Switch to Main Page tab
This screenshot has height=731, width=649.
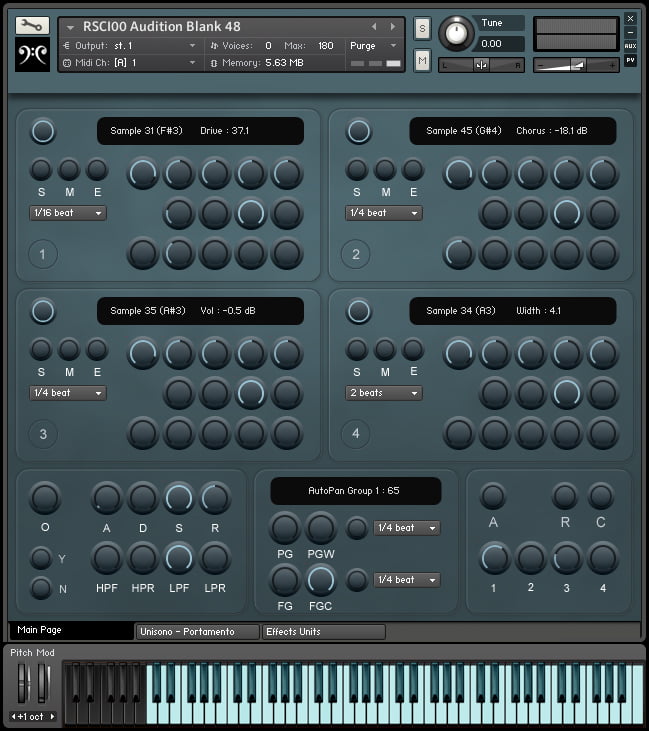[x=71, y=630]
